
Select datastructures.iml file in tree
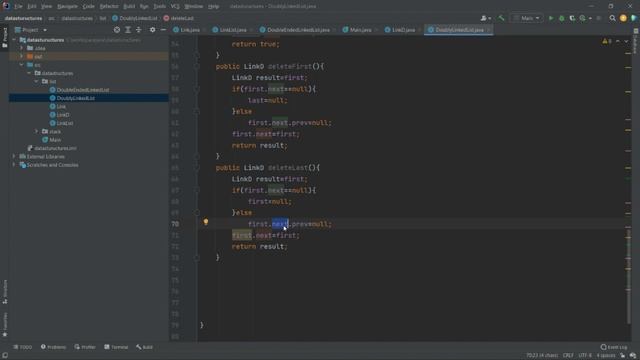56,148
